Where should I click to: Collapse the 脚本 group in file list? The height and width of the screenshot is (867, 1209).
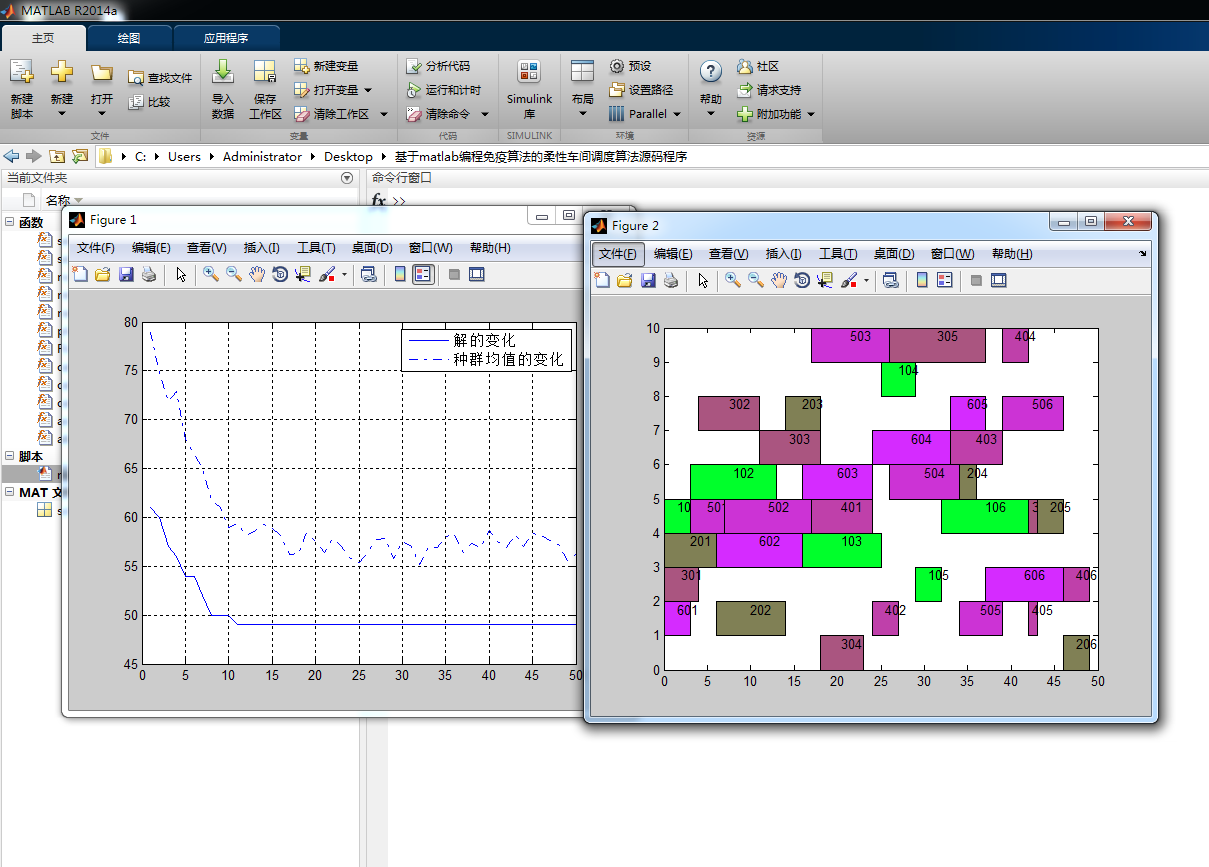(9, 456)
